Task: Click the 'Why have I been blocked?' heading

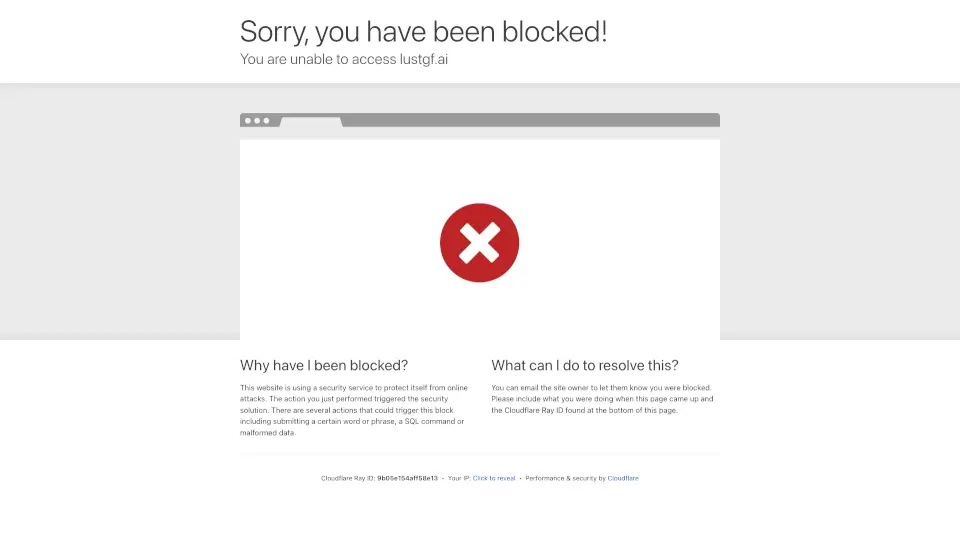Action: point(324,366)
